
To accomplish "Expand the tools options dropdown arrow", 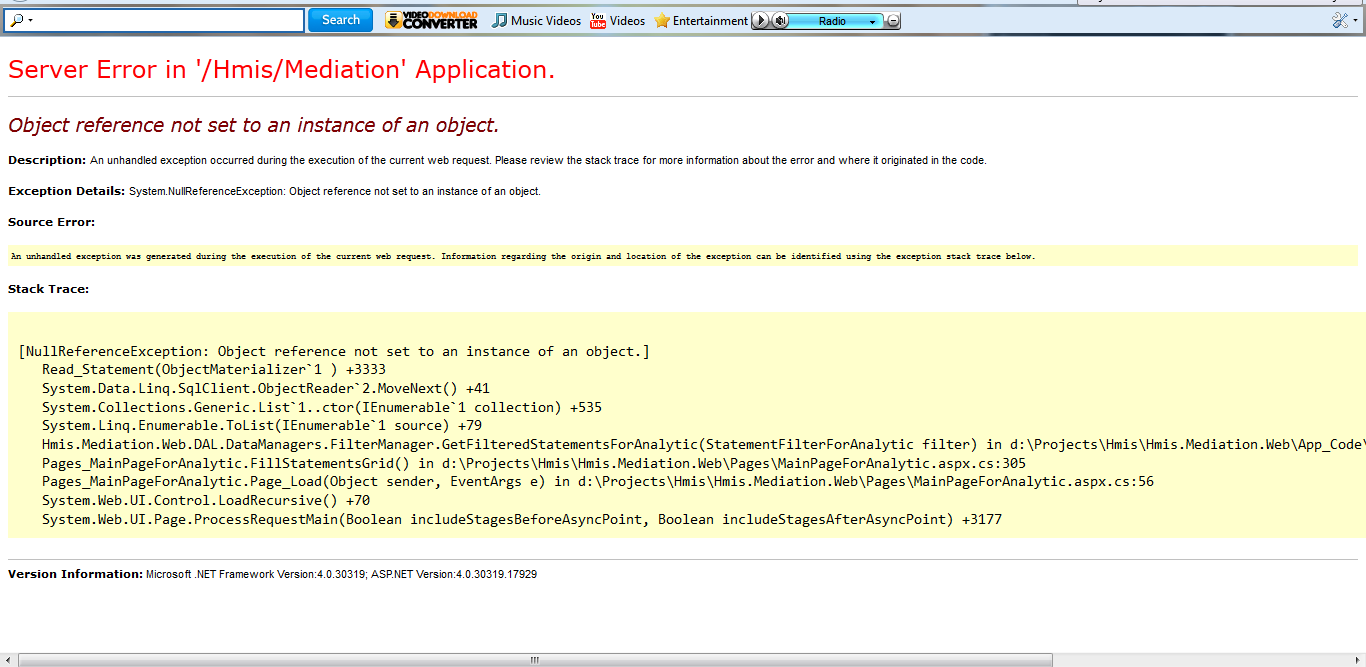I will (x=1354, y=21).
